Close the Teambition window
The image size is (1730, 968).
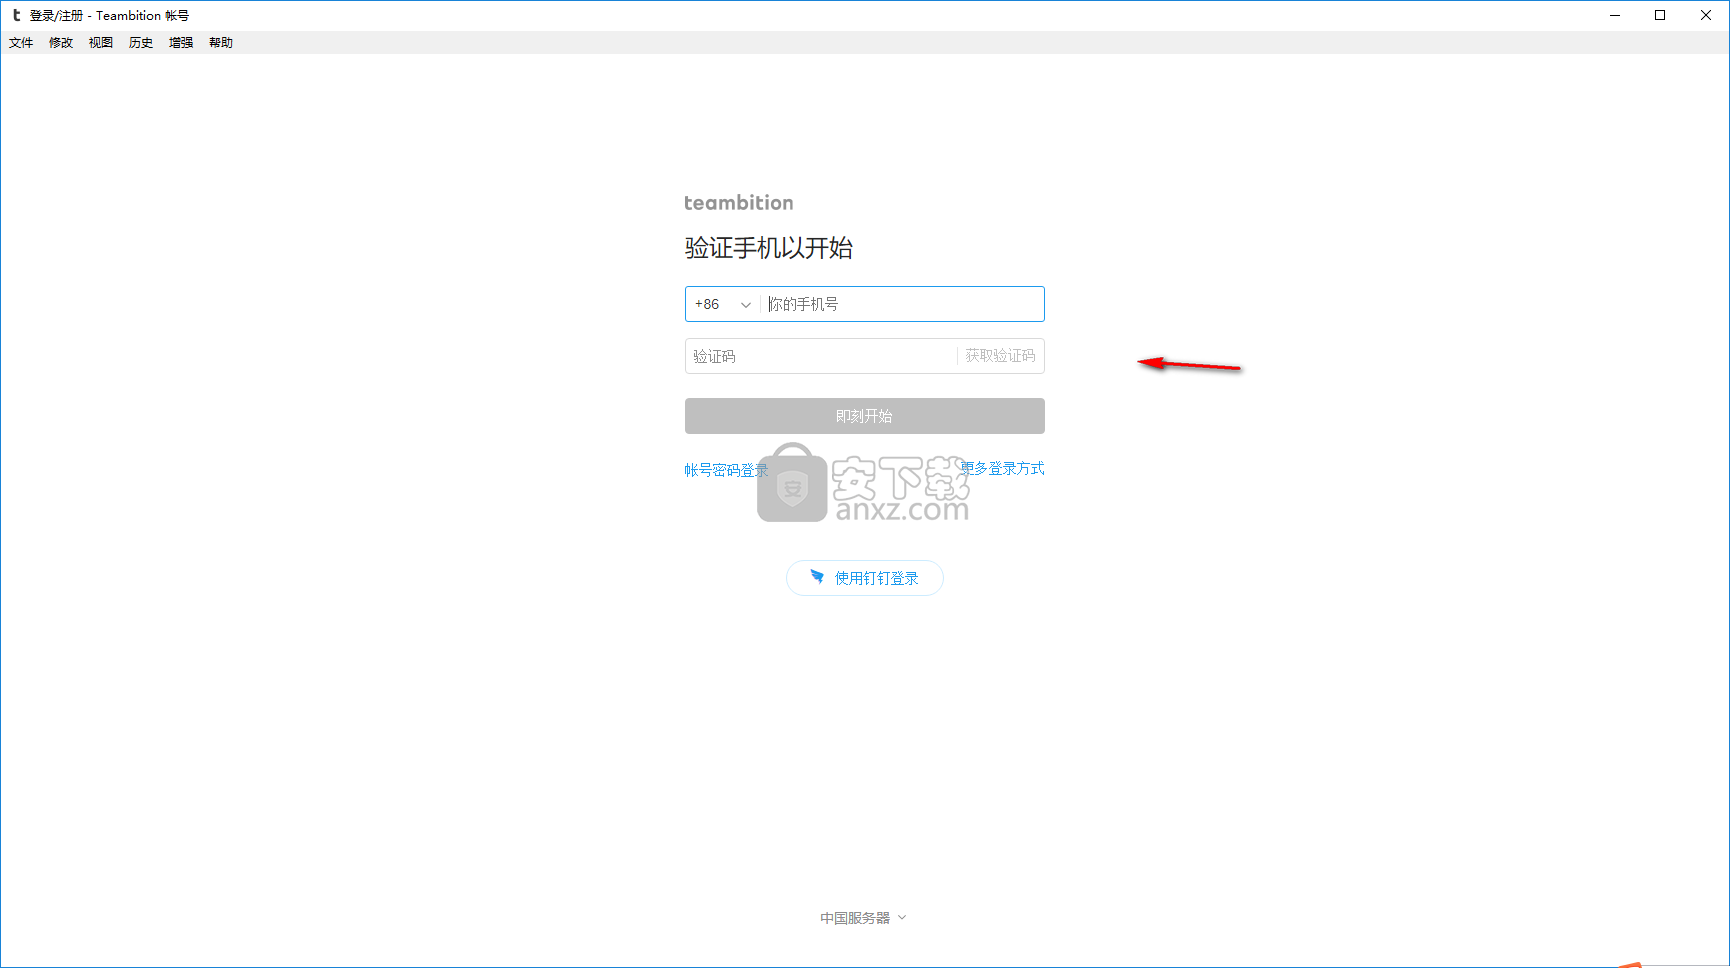tap(1706, 15)
